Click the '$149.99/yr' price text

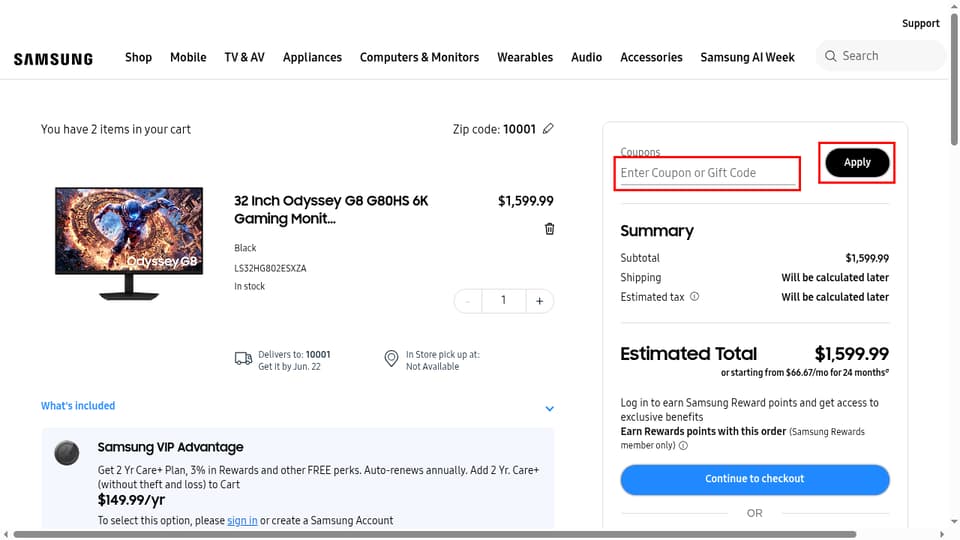pos(131,500)
